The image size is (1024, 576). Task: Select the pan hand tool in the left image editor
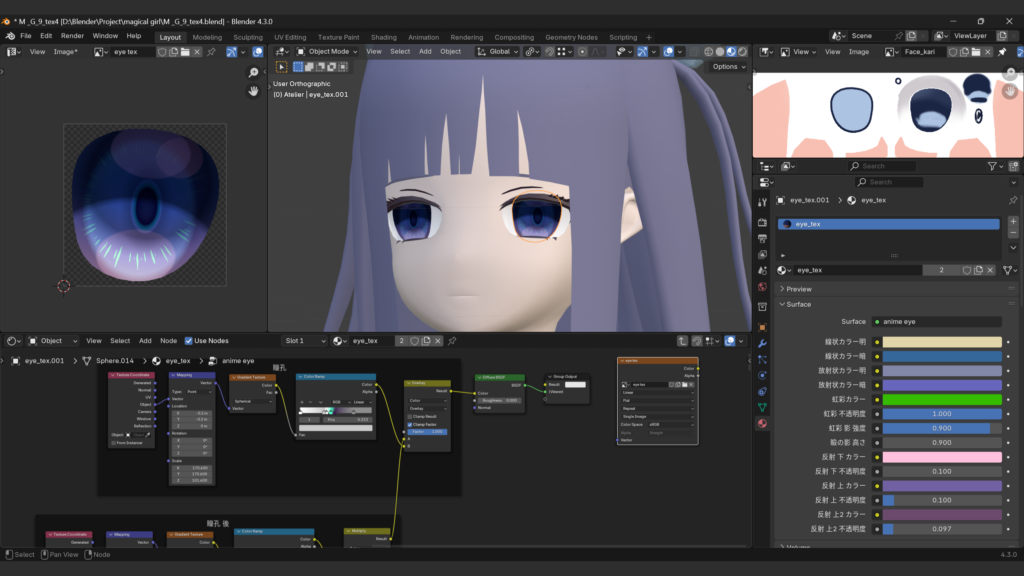tap(254, 91)
